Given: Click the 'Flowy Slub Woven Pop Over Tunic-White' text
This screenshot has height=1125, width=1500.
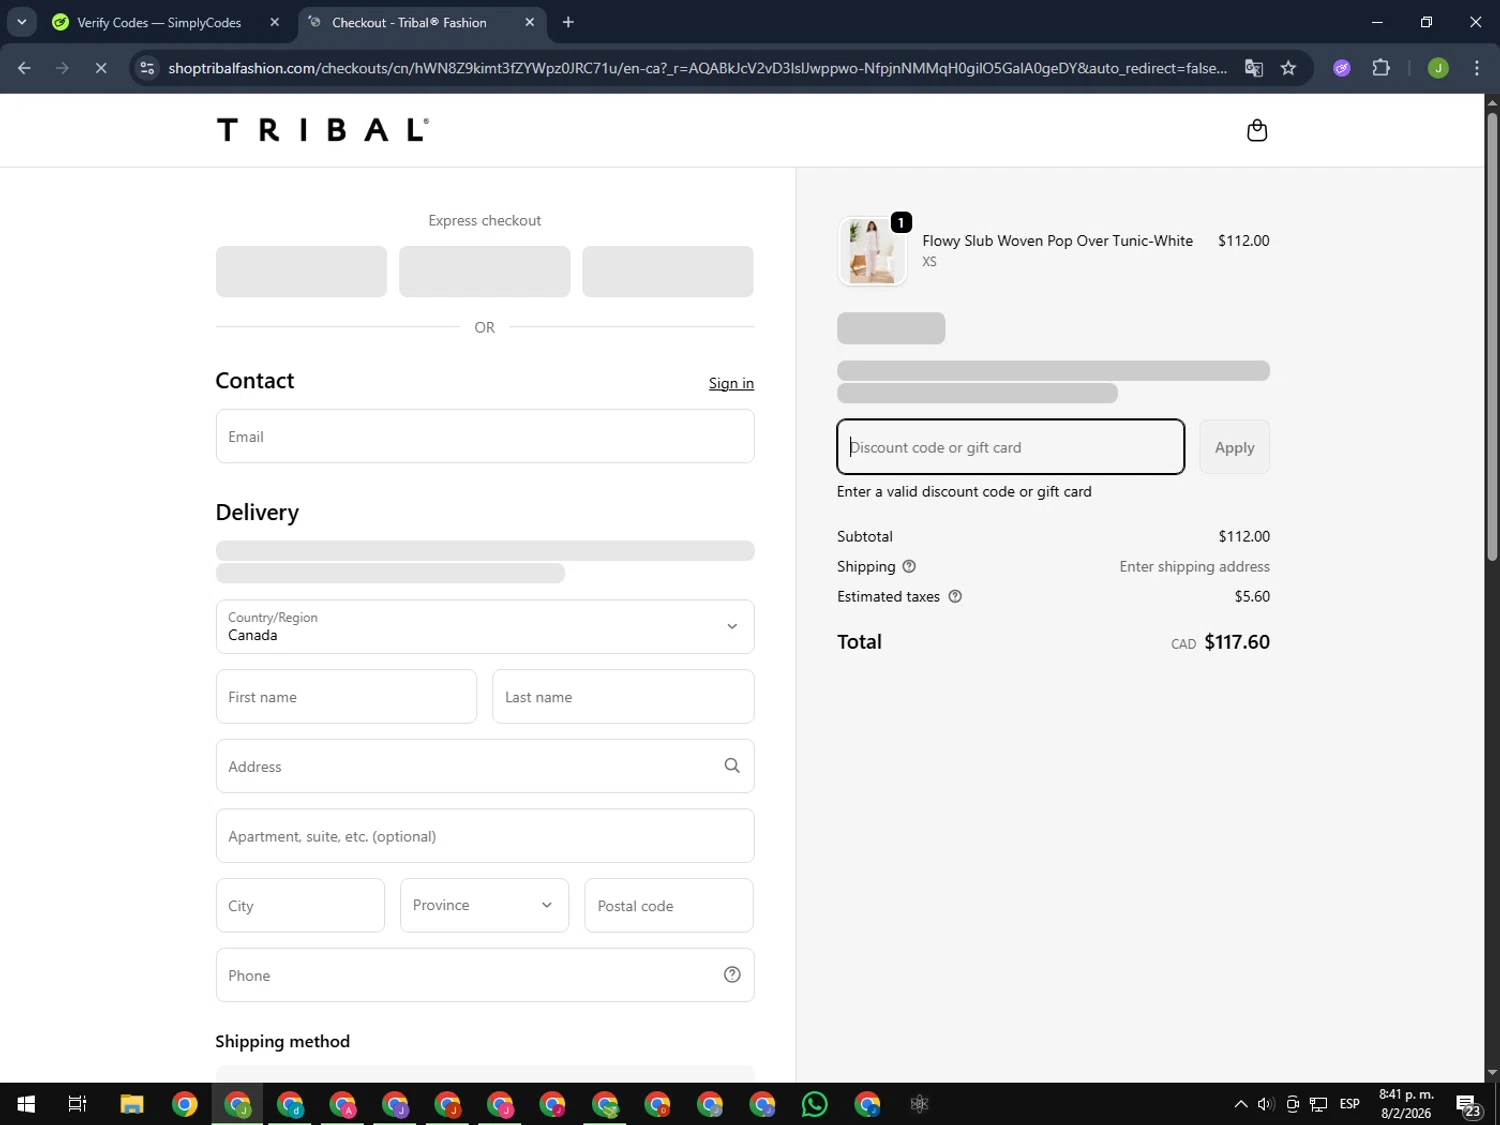Looking at the screenshot, I should [x=1057, y=240].
